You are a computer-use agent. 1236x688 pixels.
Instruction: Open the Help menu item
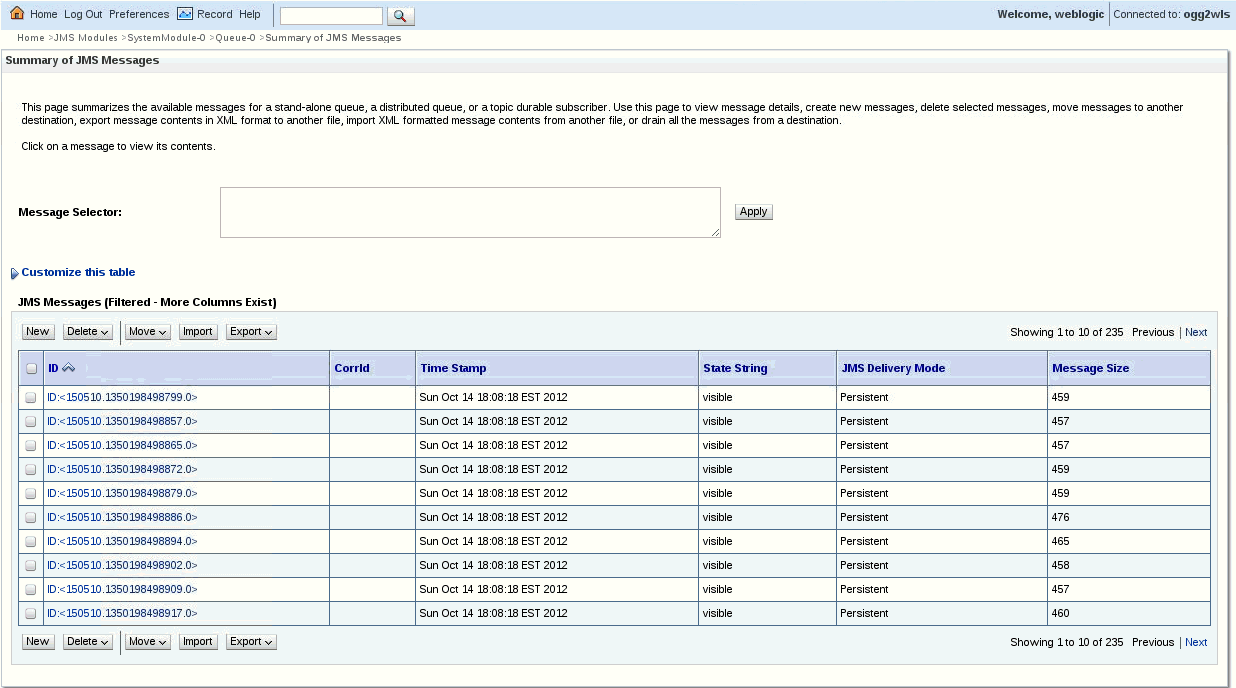click(x=250, y=14)
